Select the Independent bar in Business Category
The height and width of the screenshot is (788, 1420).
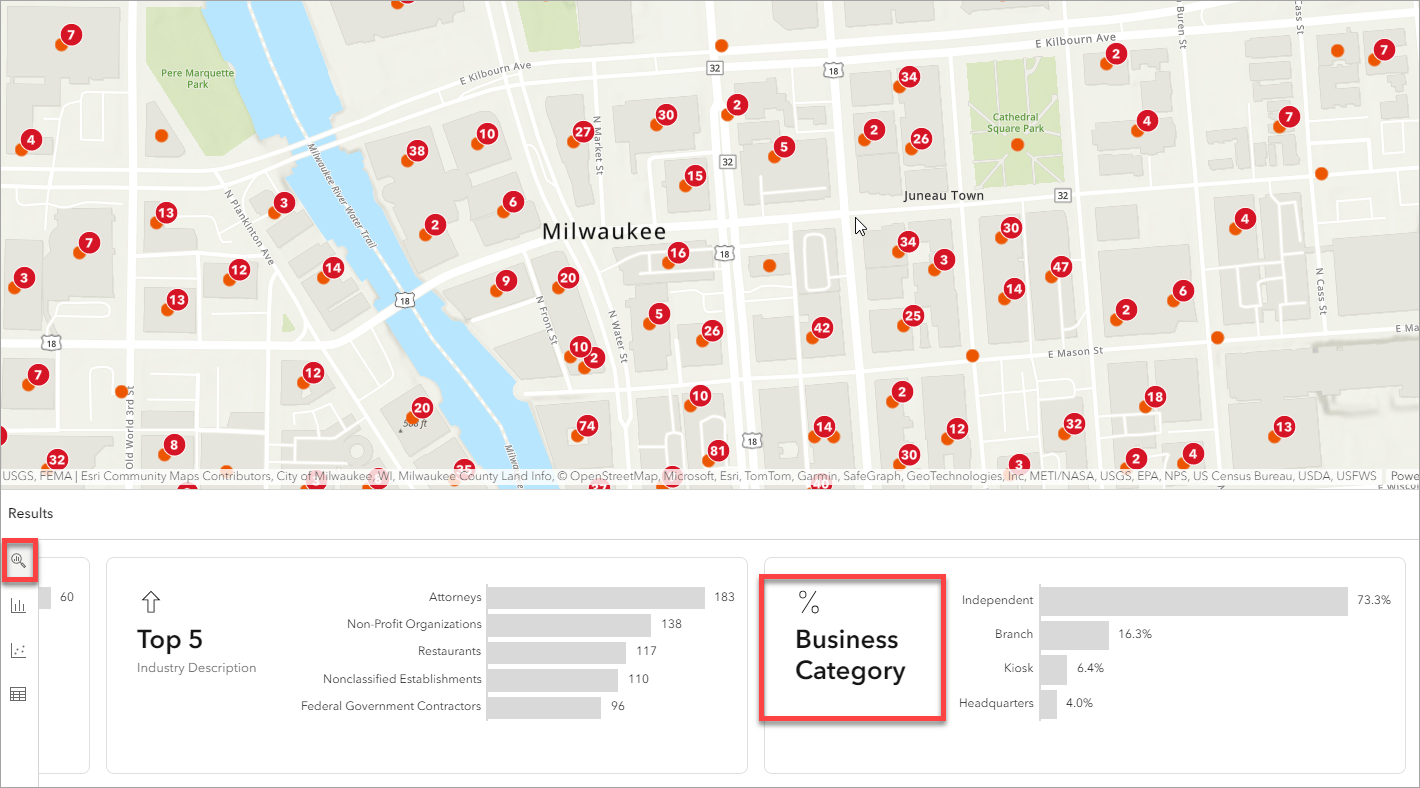coord(1195,601)
